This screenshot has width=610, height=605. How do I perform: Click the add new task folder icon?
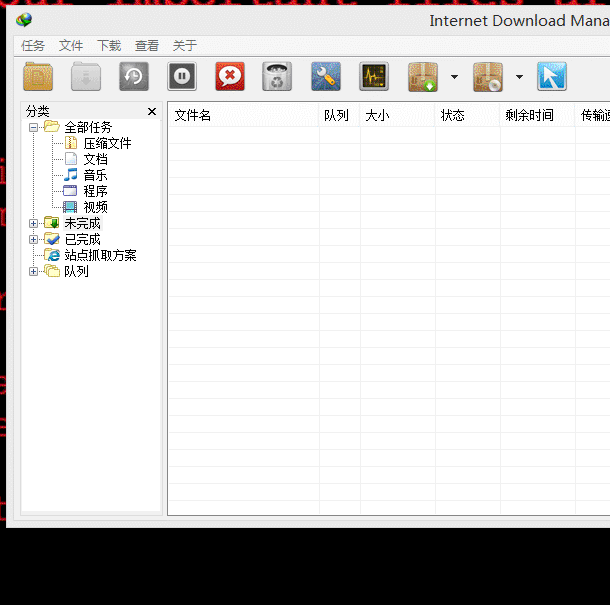coord(38,76)
